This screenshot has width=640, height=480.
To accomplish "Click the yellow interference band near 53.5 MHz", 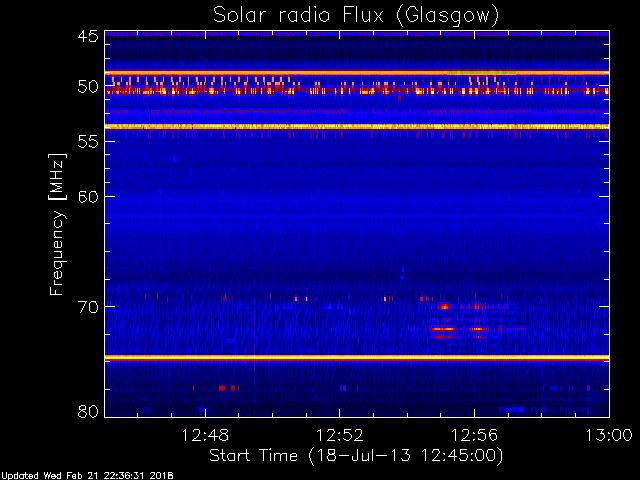I will click(x=357, y=127).
